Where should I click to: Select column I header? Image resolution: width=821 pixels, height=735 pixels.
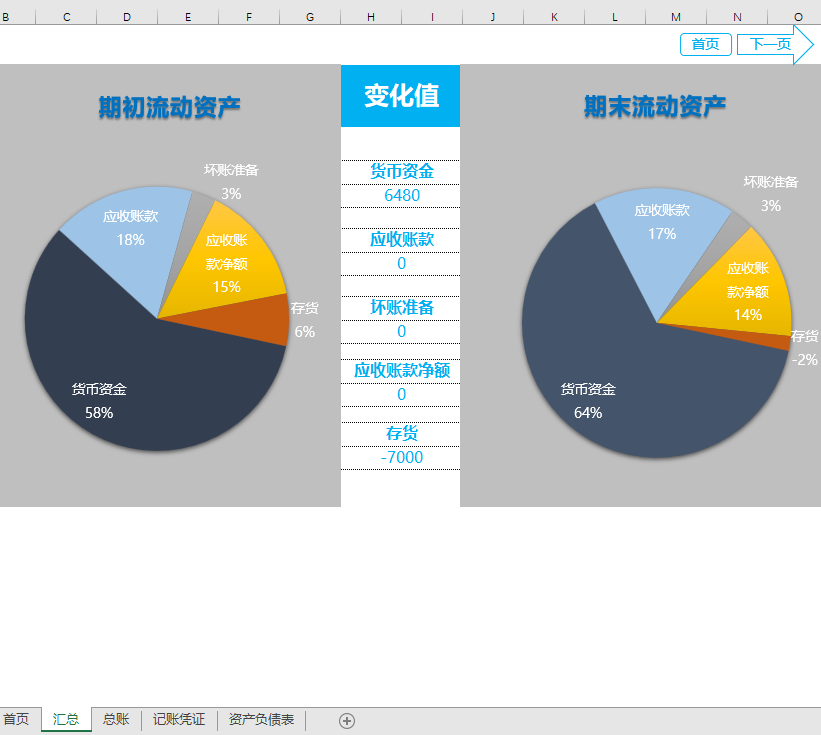pyautogui.click(x=432, y=17)
